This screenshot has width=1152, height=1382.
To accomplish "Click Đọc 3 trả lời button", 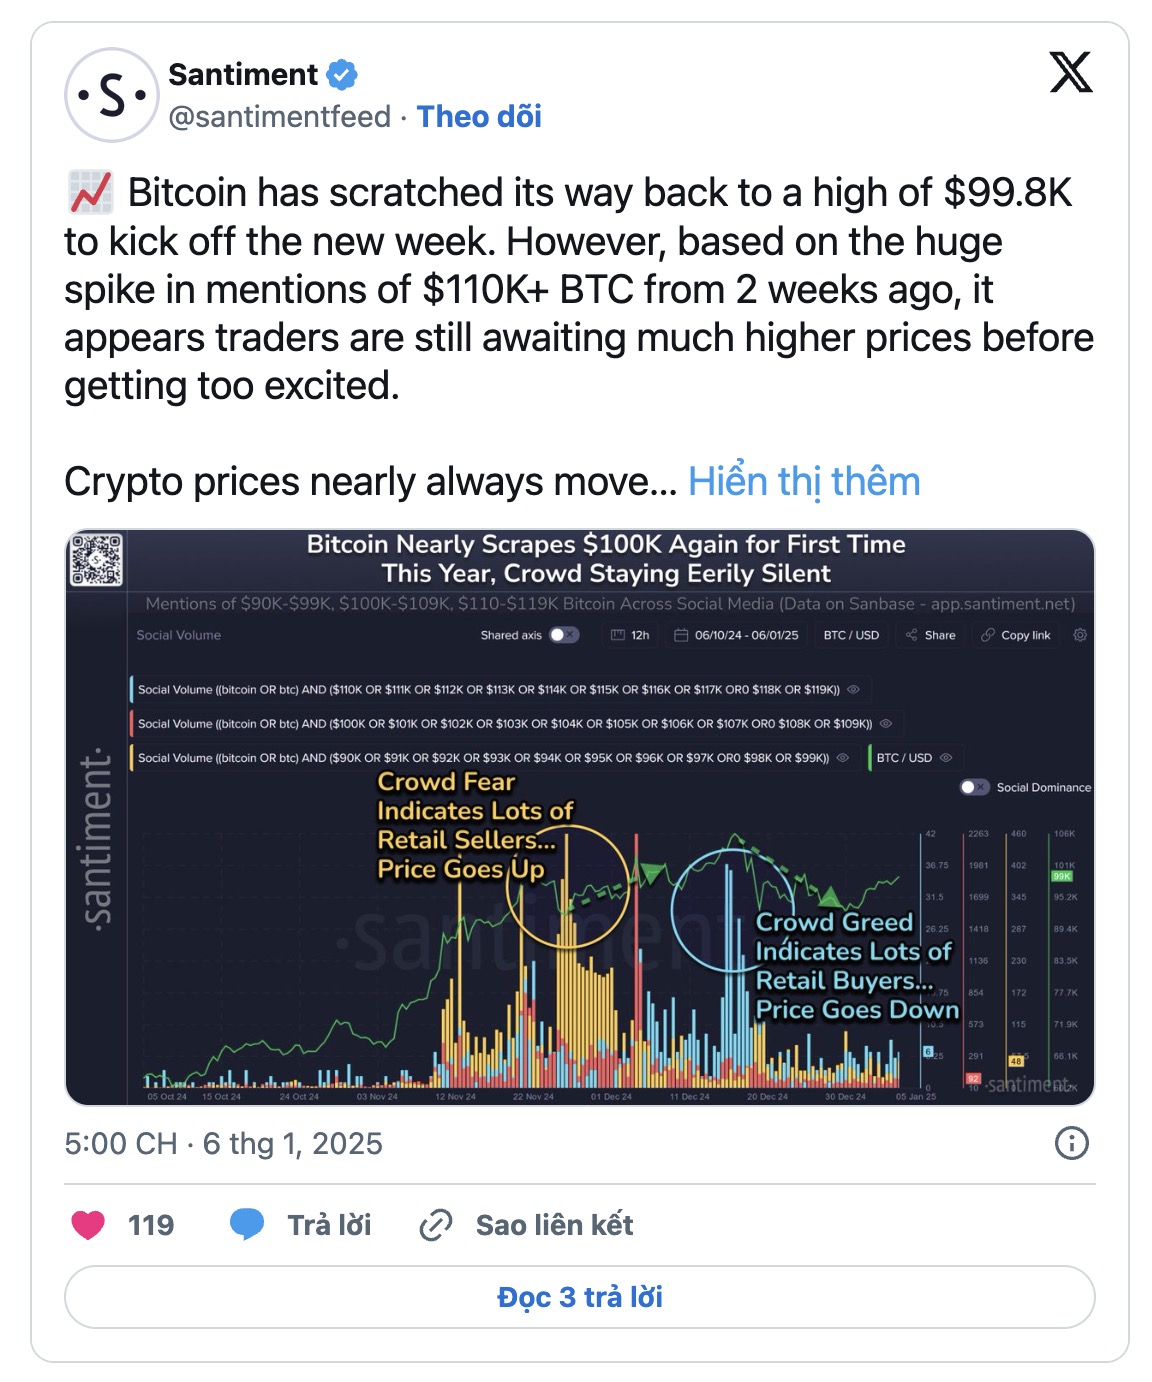I will (x=580, y=1297).
